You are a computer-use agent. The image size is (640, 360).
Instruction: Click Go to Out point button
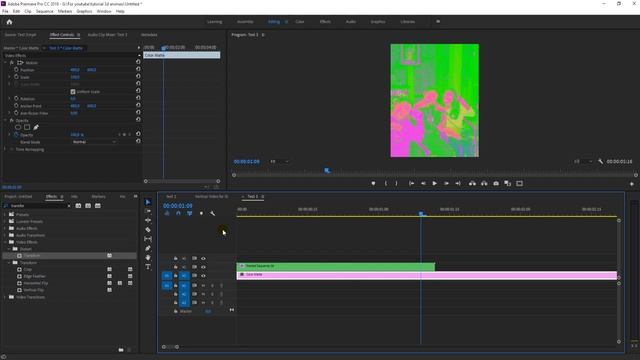tap(458, 184)
